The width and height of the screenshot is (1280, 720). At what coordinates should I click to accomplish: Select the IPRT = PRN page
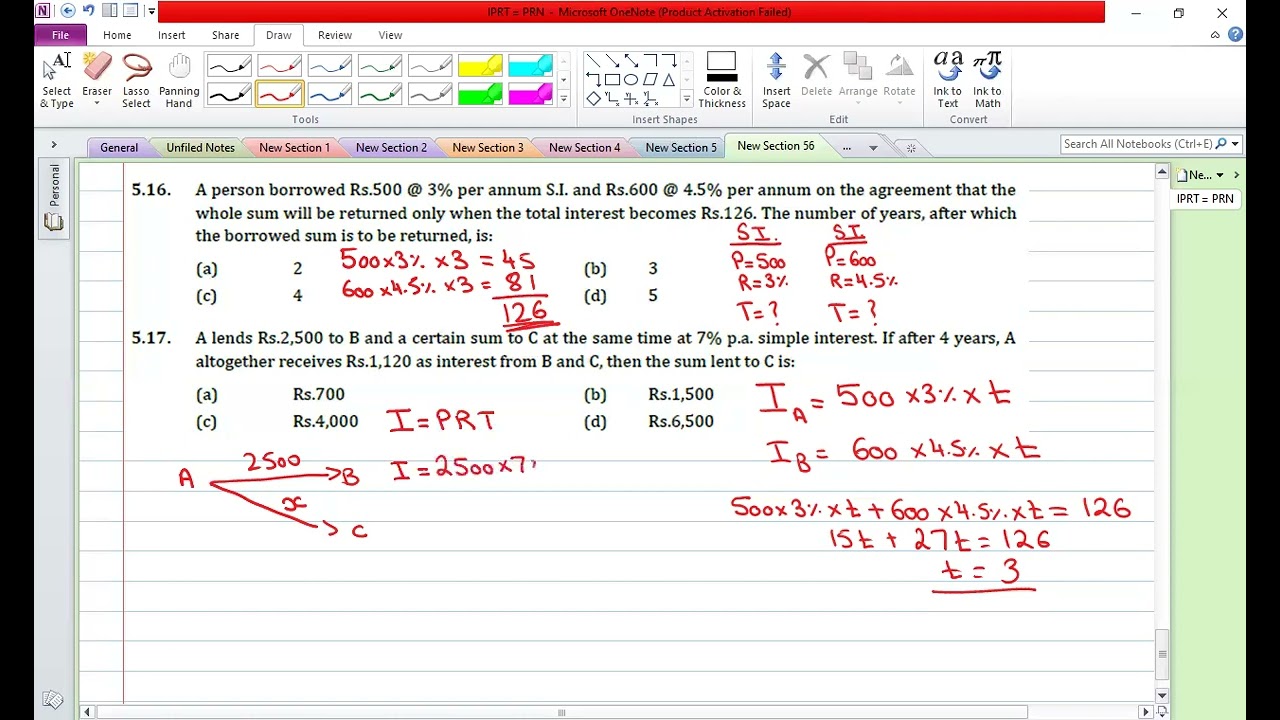tap(1205, 199)
